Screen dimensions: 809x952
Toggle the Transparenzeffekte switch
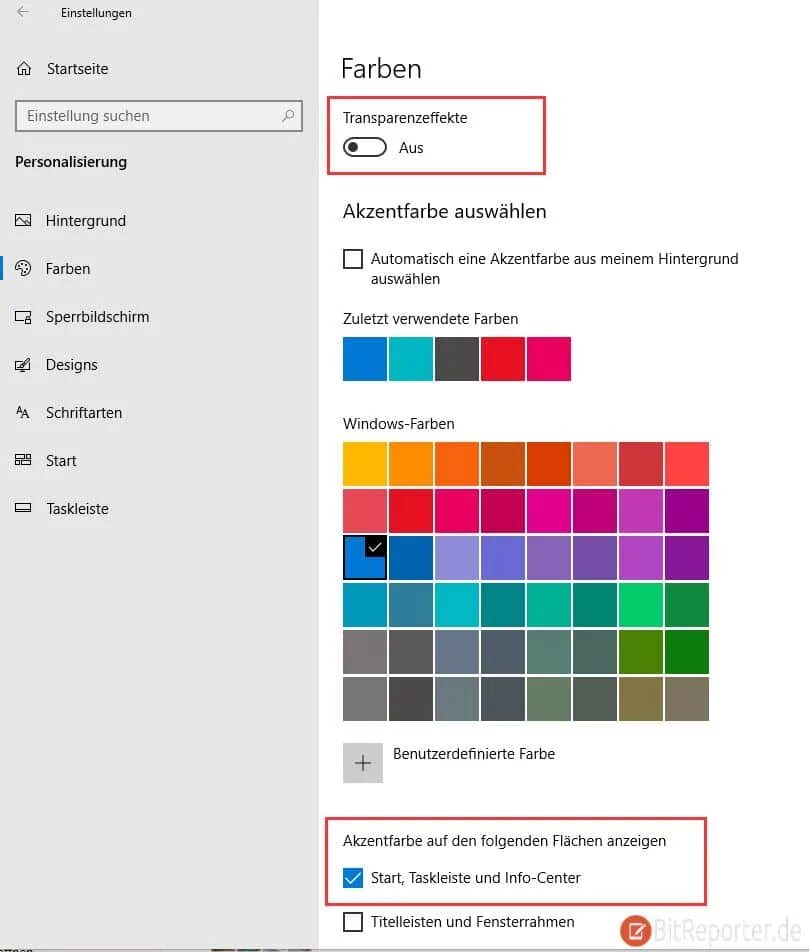pos(365,148)
